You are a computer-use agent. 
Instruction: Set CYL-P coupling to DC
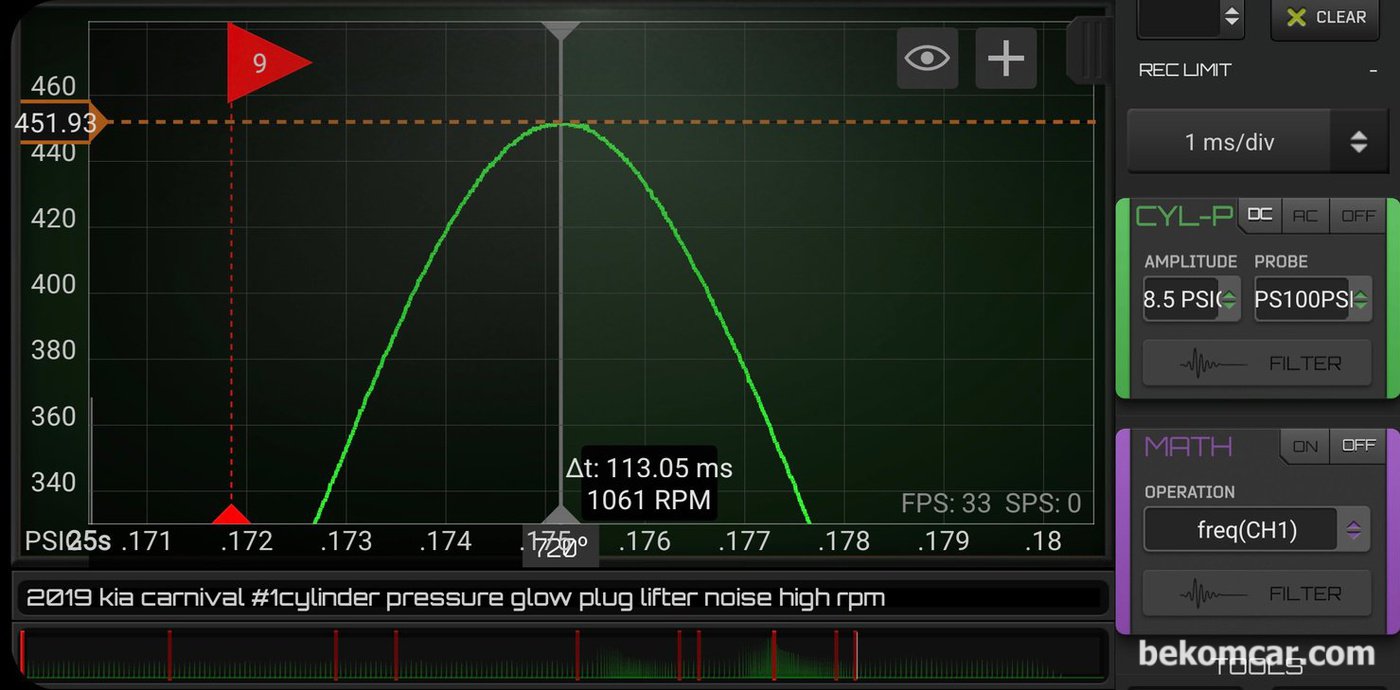(1260, 215)
